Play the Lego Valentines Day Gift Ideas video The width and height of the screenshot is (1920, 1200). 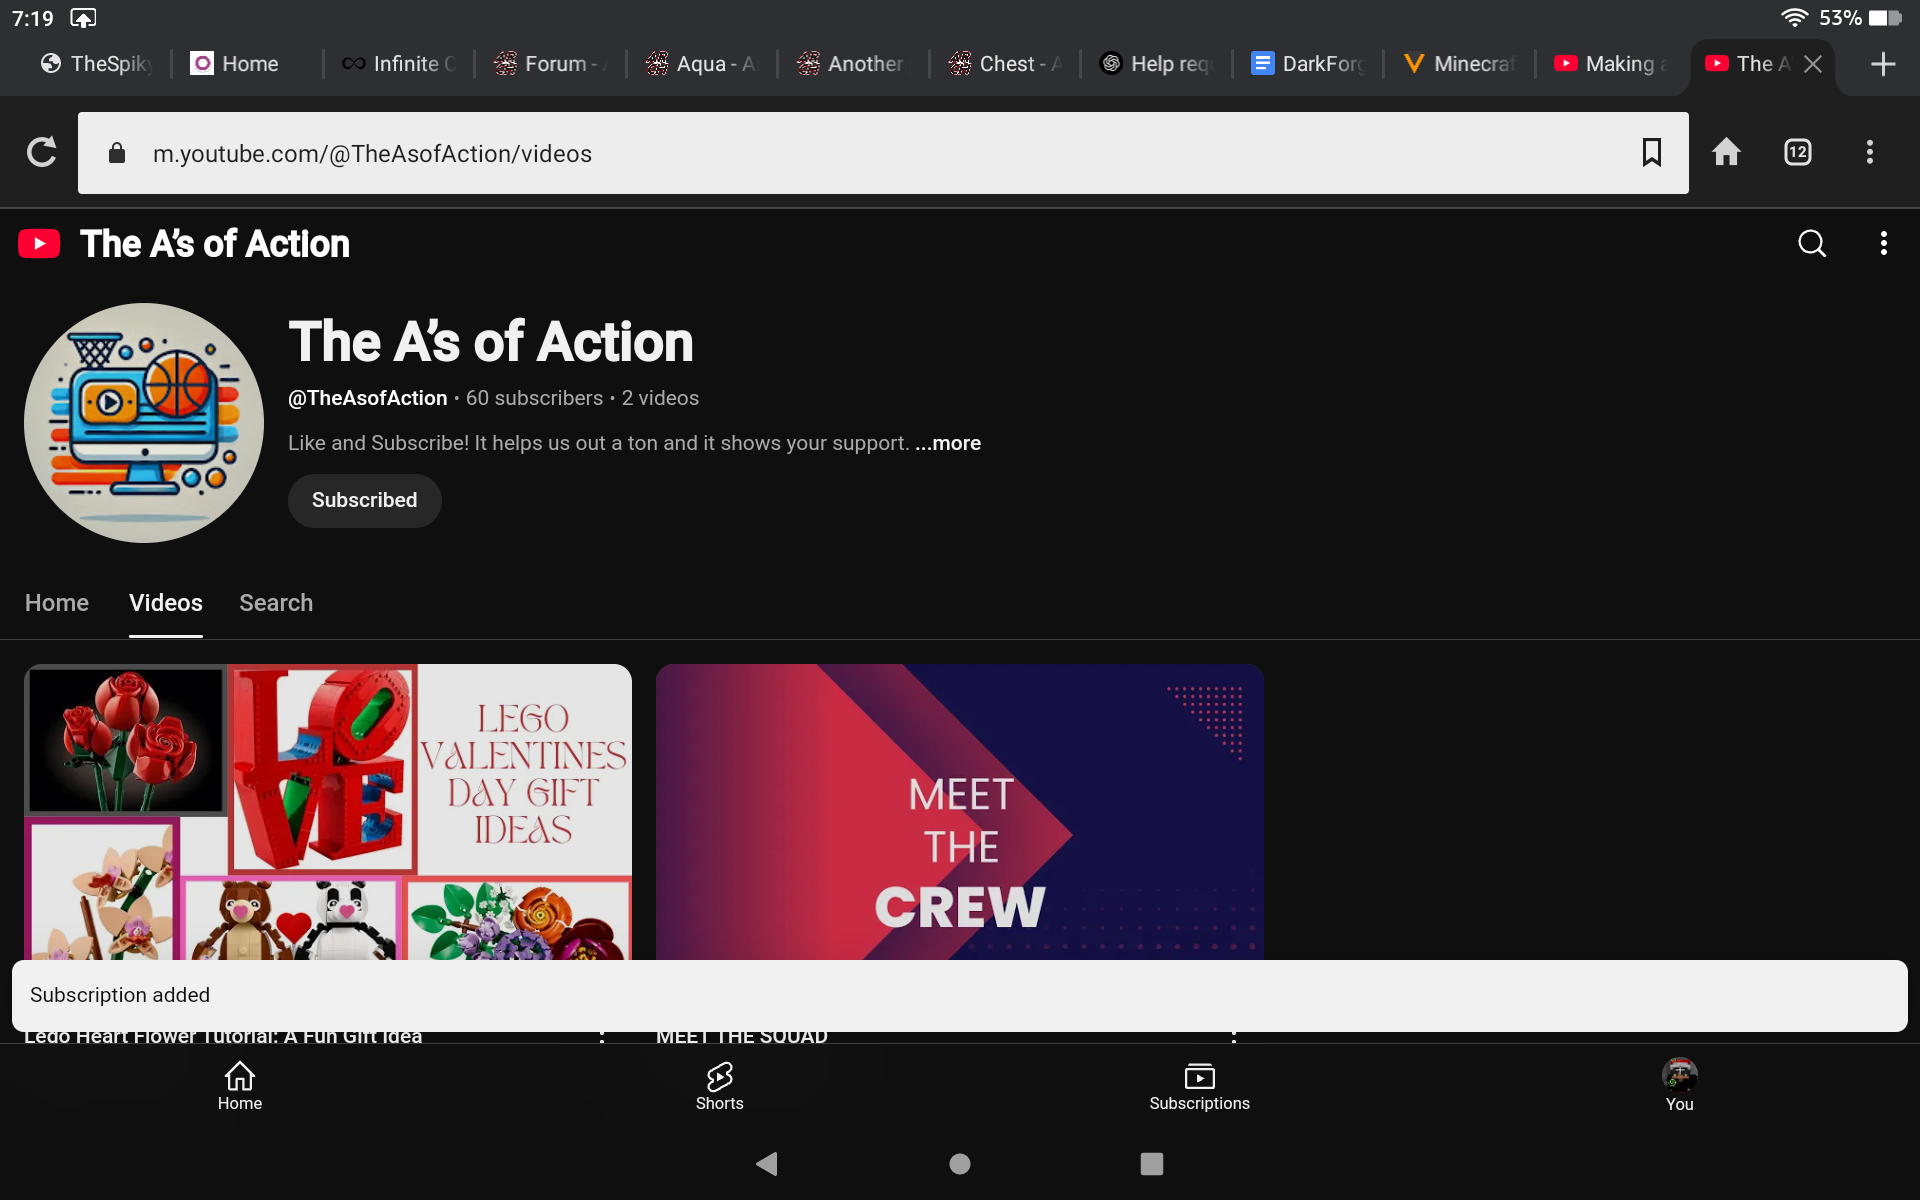pos(328,812)
